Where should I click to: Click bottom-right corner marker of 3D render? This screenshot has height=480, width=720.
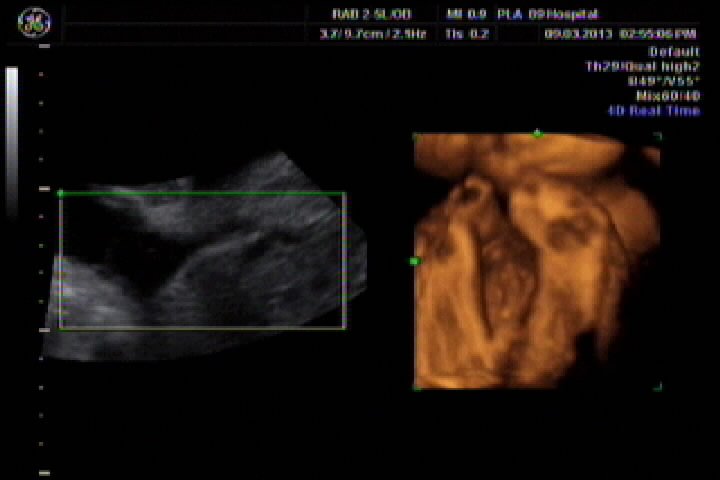657,387
